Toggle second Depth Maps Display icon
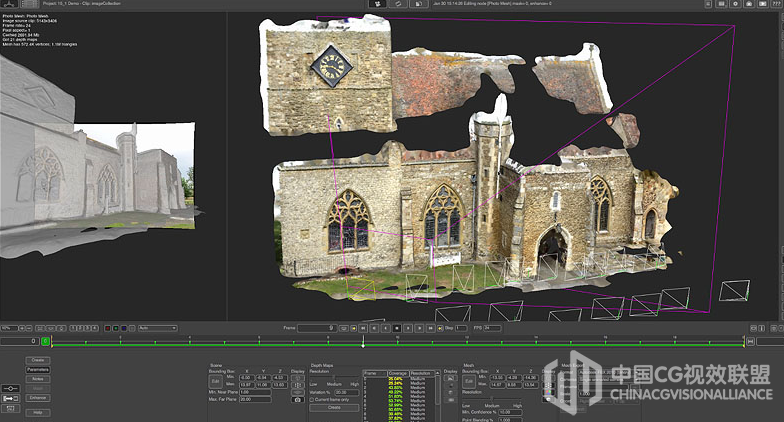The image size is (784, 422). 450,386
